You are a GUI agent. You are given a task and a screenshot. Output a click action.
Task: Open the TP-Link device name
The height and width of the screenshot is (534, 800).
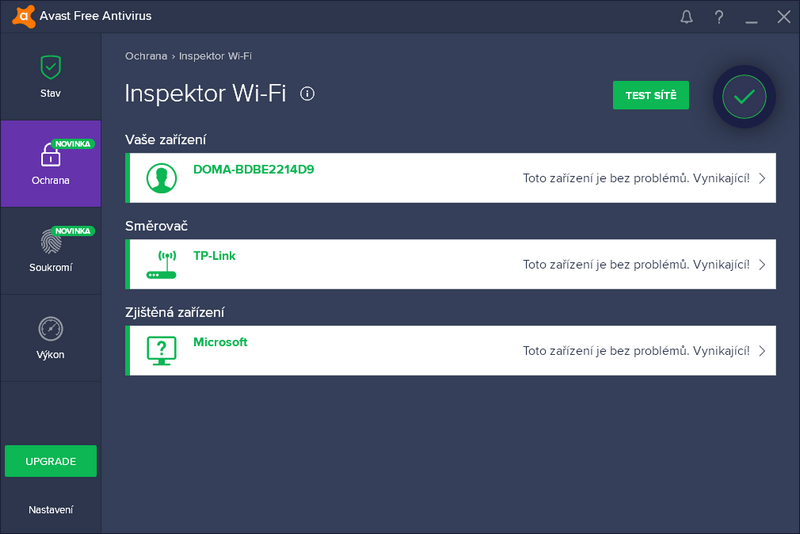tap(214, 256)
